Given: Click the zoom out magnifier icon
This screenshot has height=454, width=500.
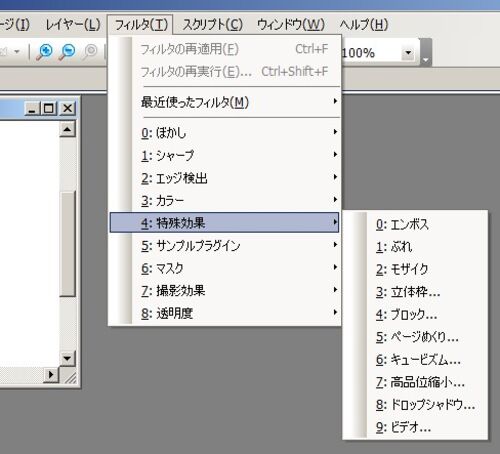Looking at the screenshot, I should (67, 52).
